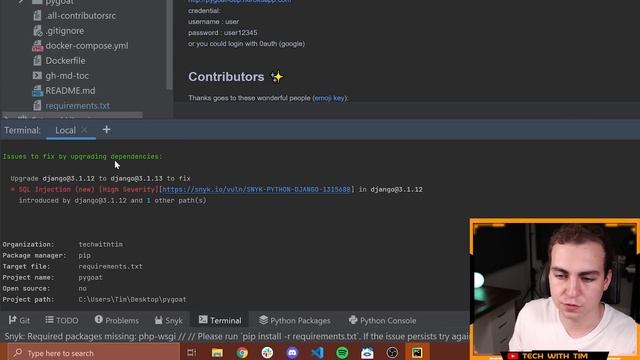
Task: Select Dockerfile in the project tree
Action: coord(65,61)
